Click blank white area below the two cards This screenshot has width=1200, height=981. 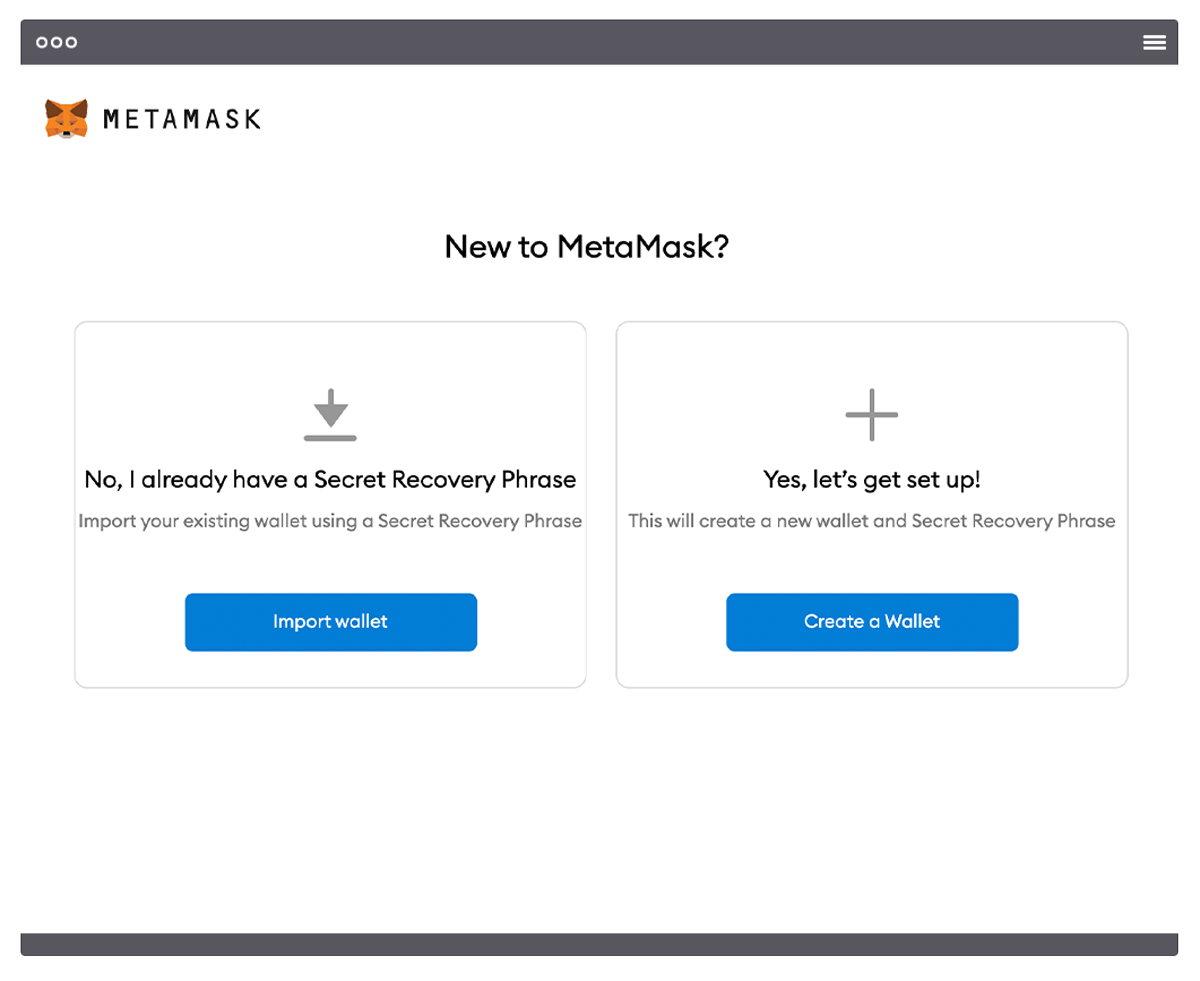[x=600, y=810]
